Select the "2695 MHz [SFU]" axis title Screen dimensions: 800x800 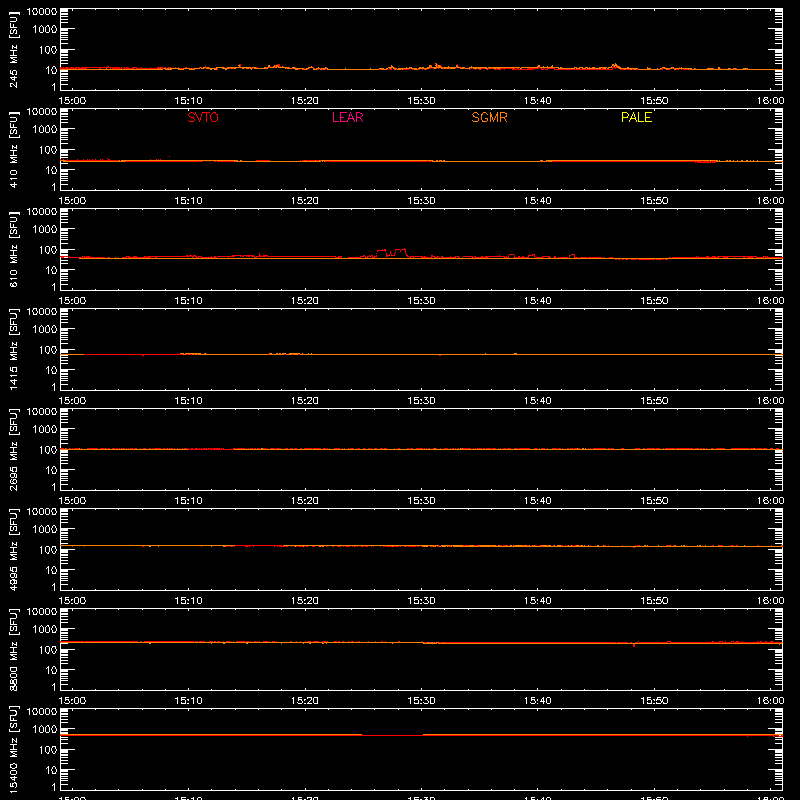pos(13,450)
